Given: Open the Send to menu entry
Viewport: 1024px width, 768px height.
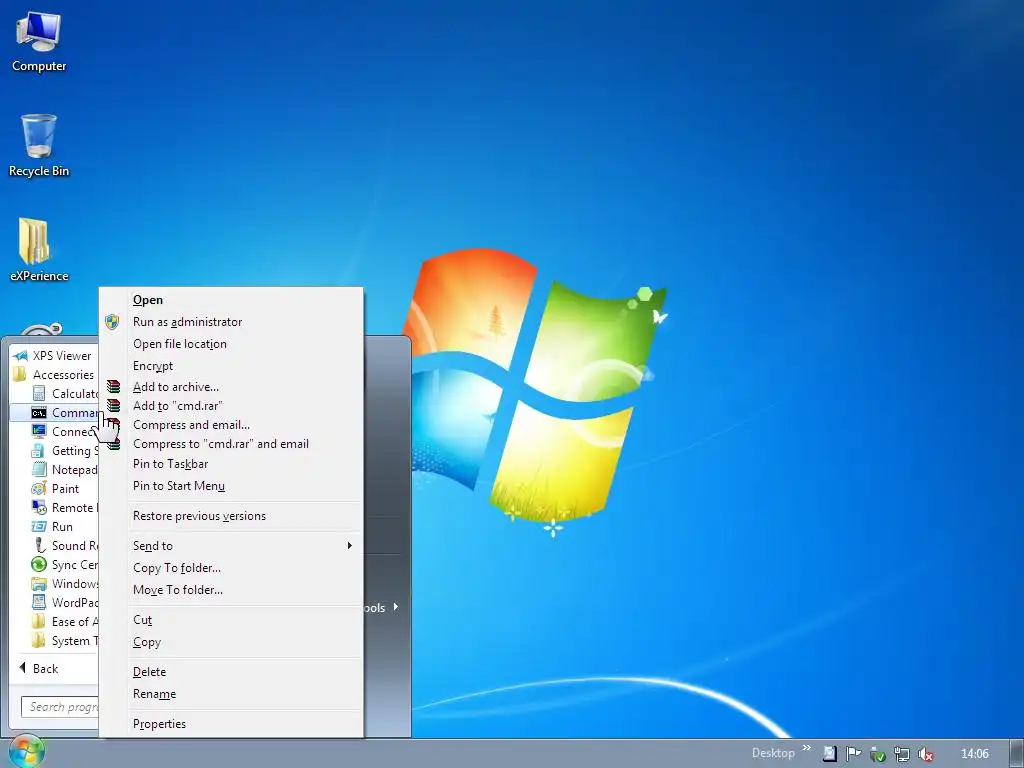Looking at the screenshot, I should tap(231, 545).
